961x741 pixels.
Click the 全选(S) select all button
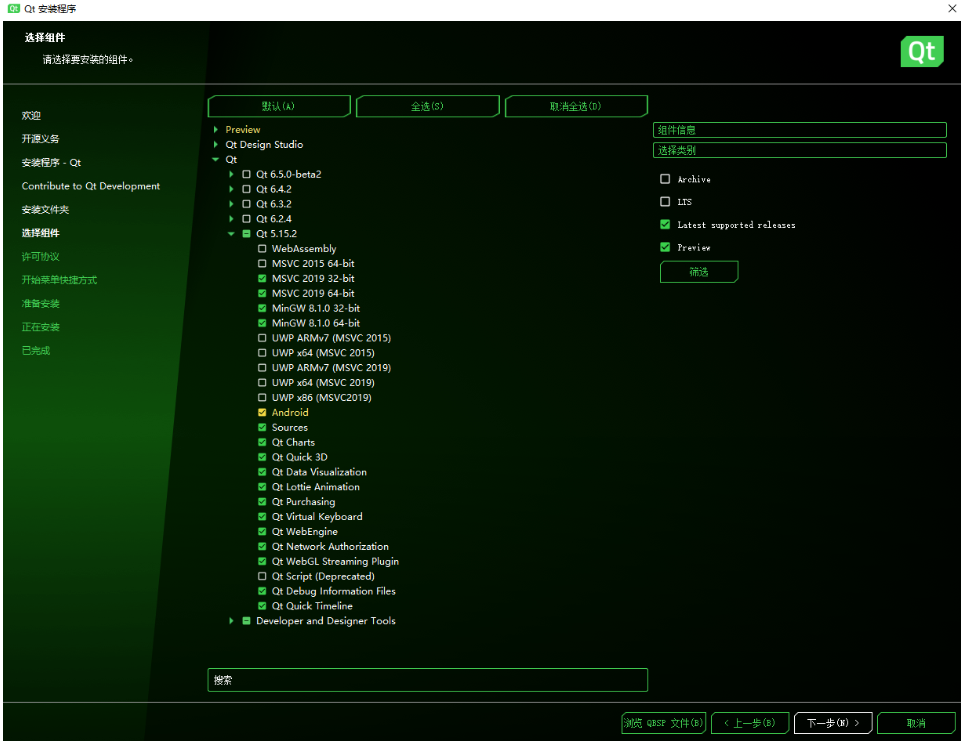(x=427, y=106)
